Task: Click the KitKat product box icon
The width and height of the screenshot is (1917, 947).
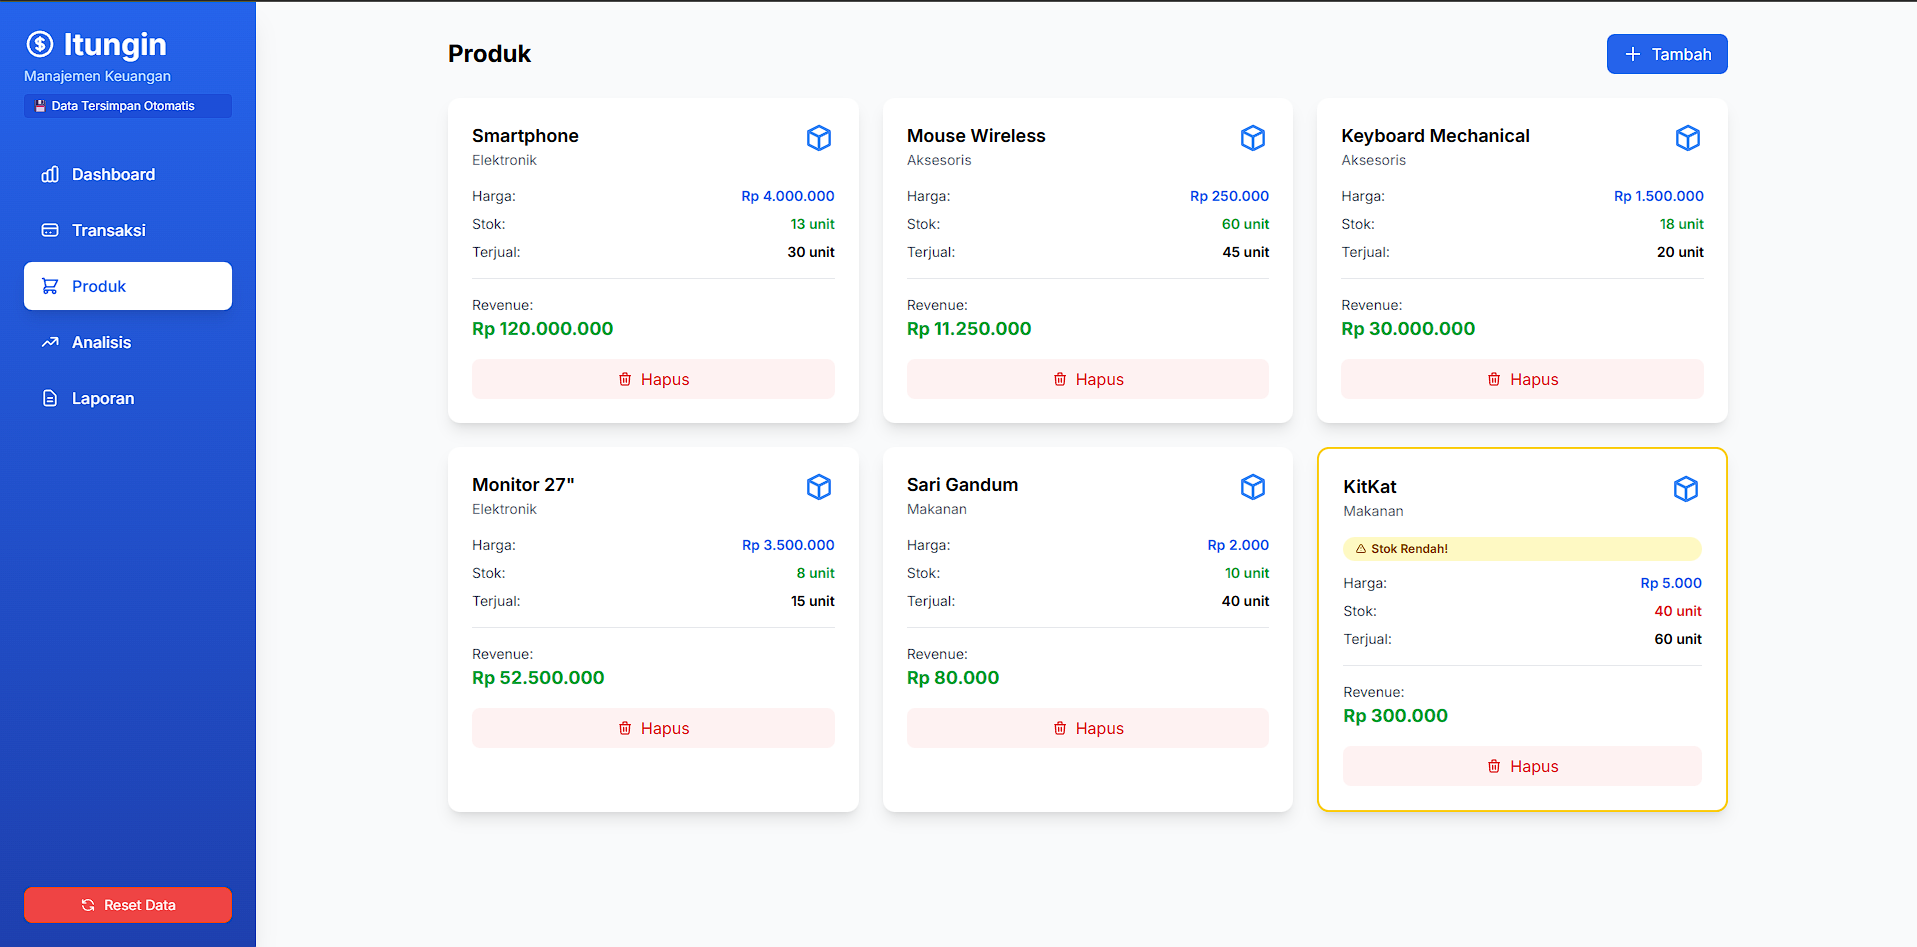Action: point(1685,489)
